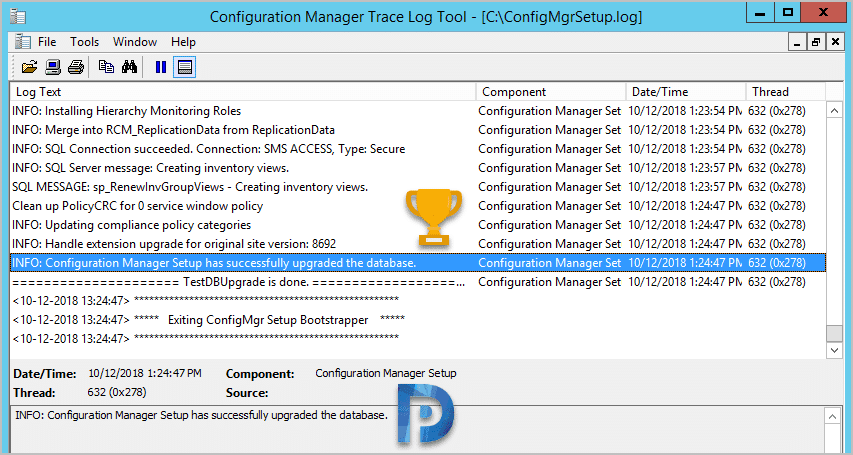
Task: Open the Tools menu
Action: click(84, 42)
